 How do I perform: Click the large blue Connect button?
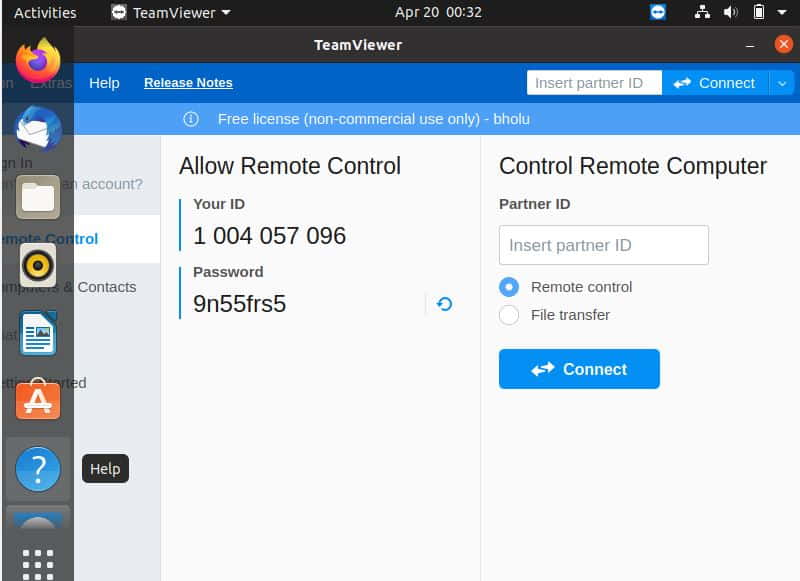[579, 369]
